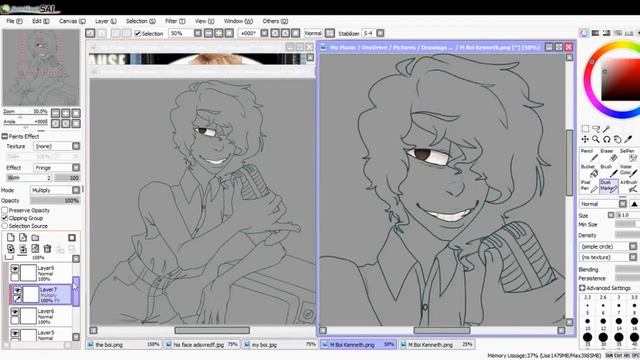Expand the Advanced Settings section

582,288
